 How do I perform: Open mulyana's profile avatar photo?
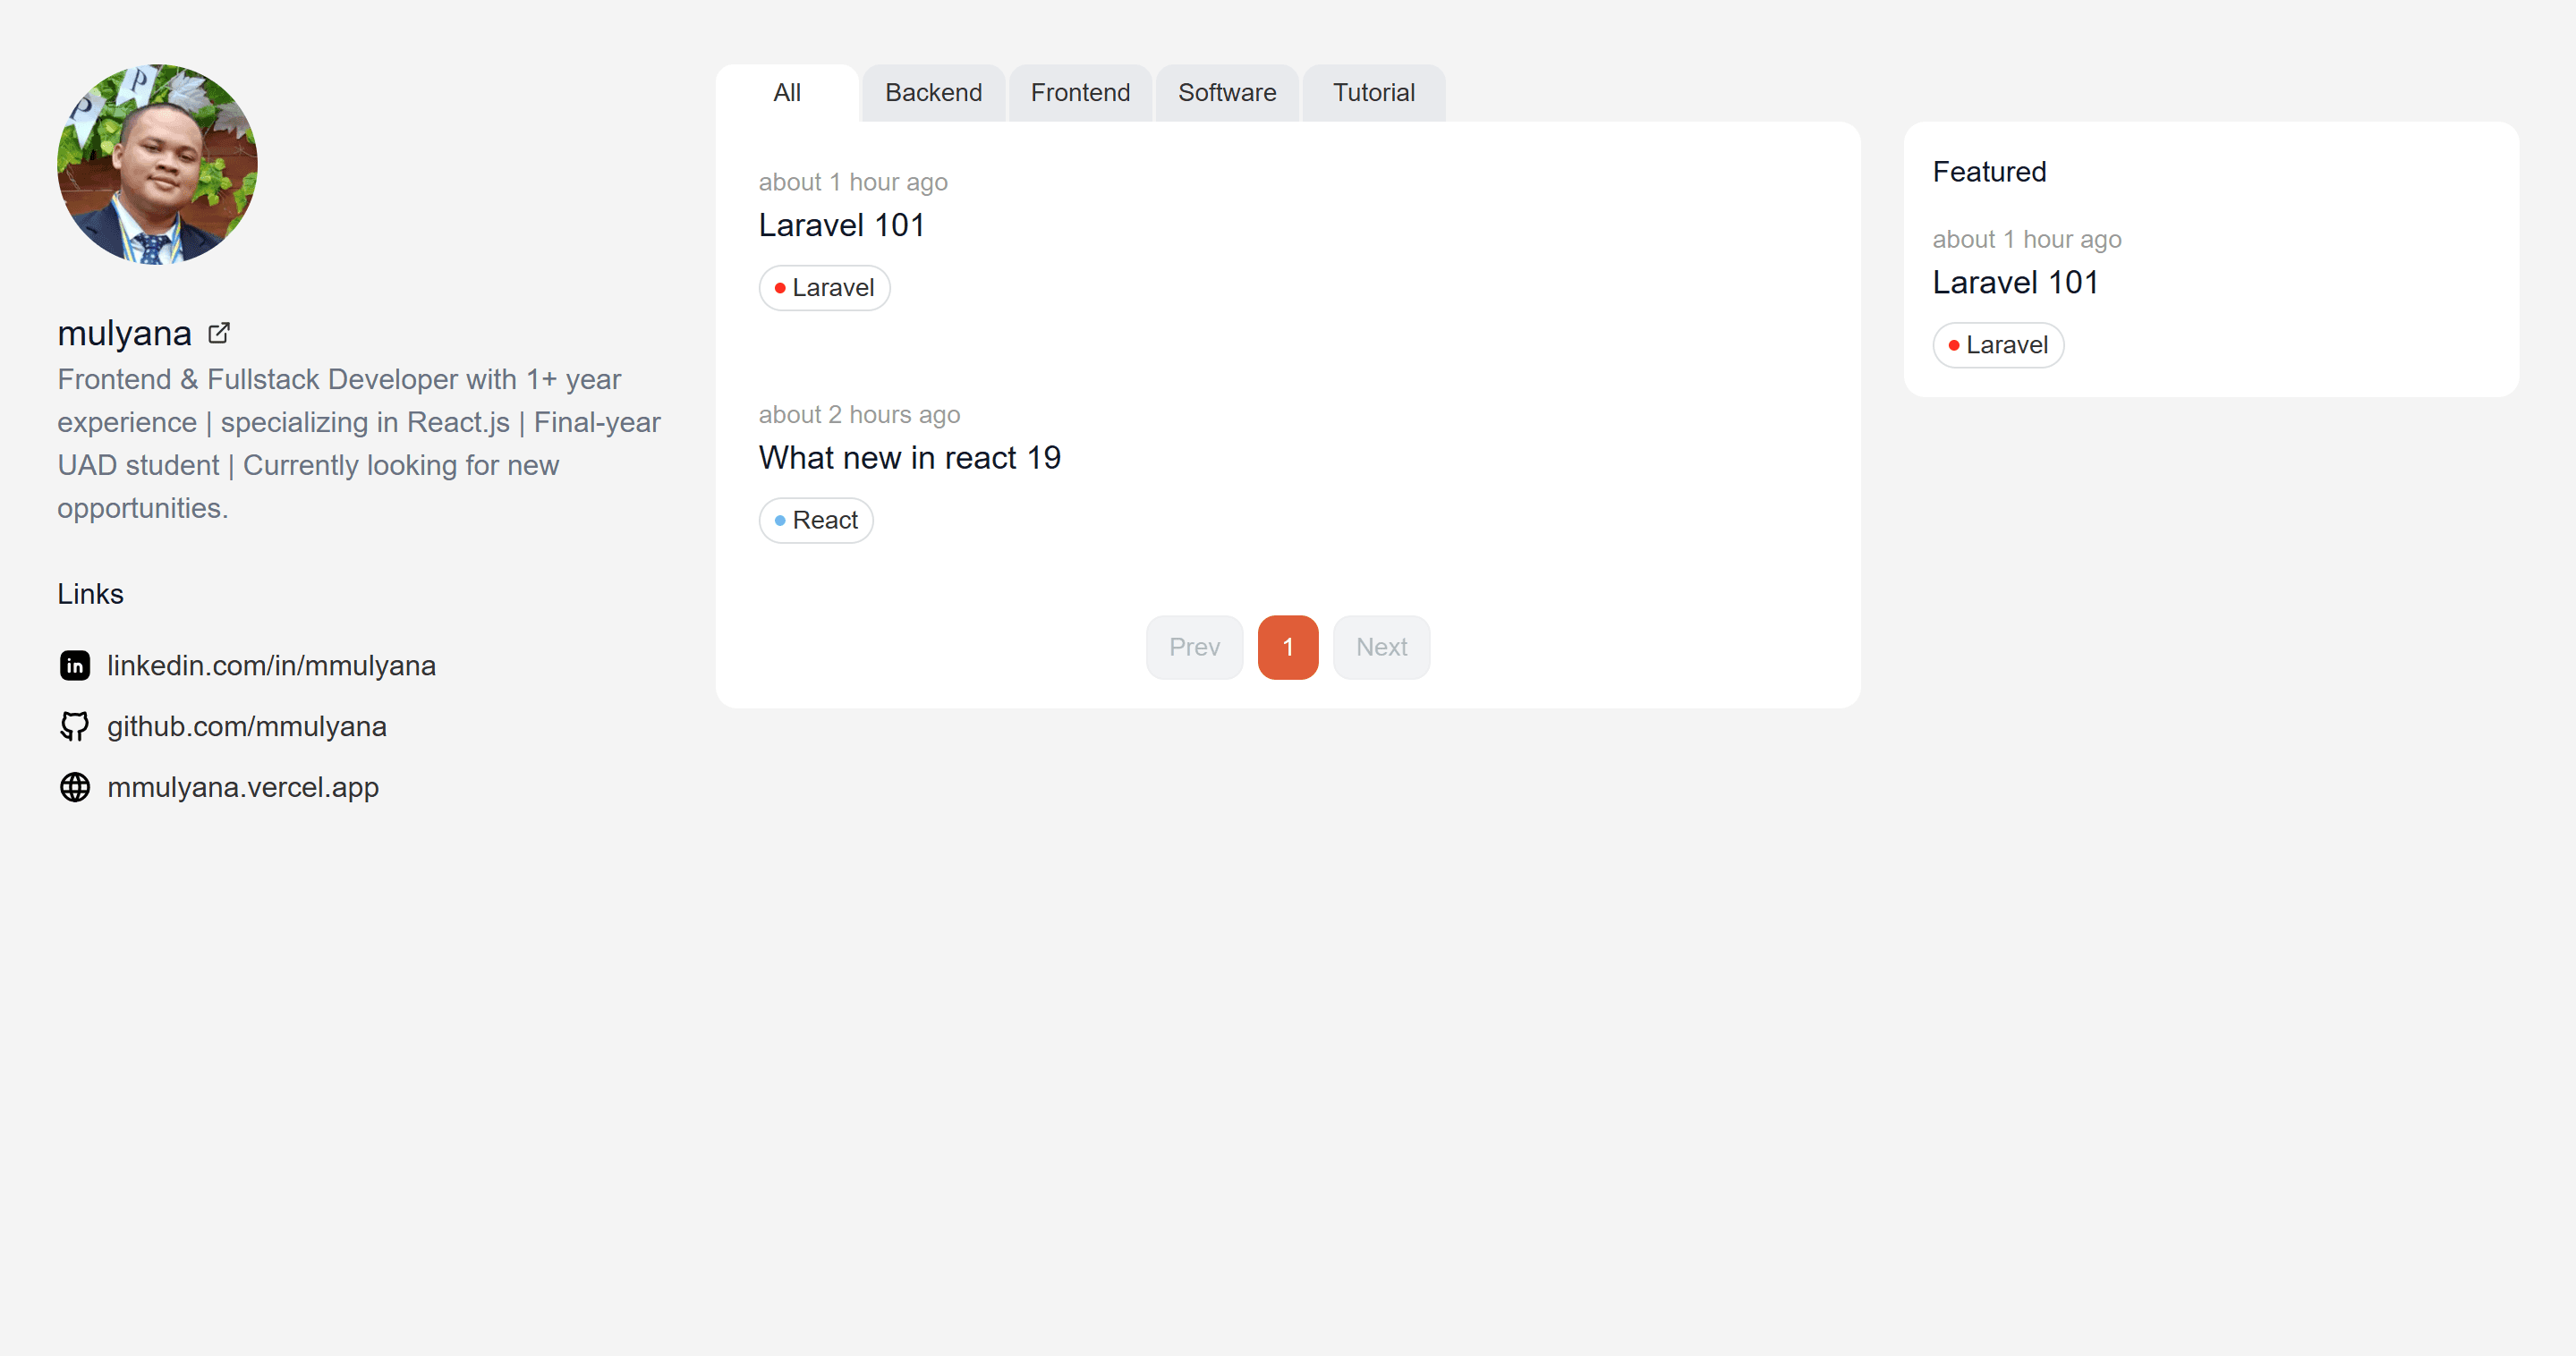157,165
